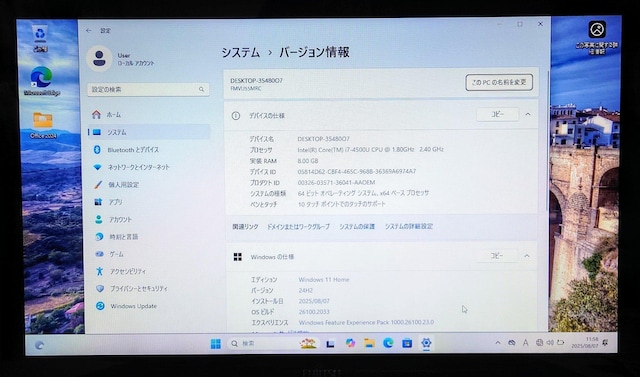Click the Windows 11 Home edition text
640x377 pixels.
pyautogui.click(x=324, y=279)
